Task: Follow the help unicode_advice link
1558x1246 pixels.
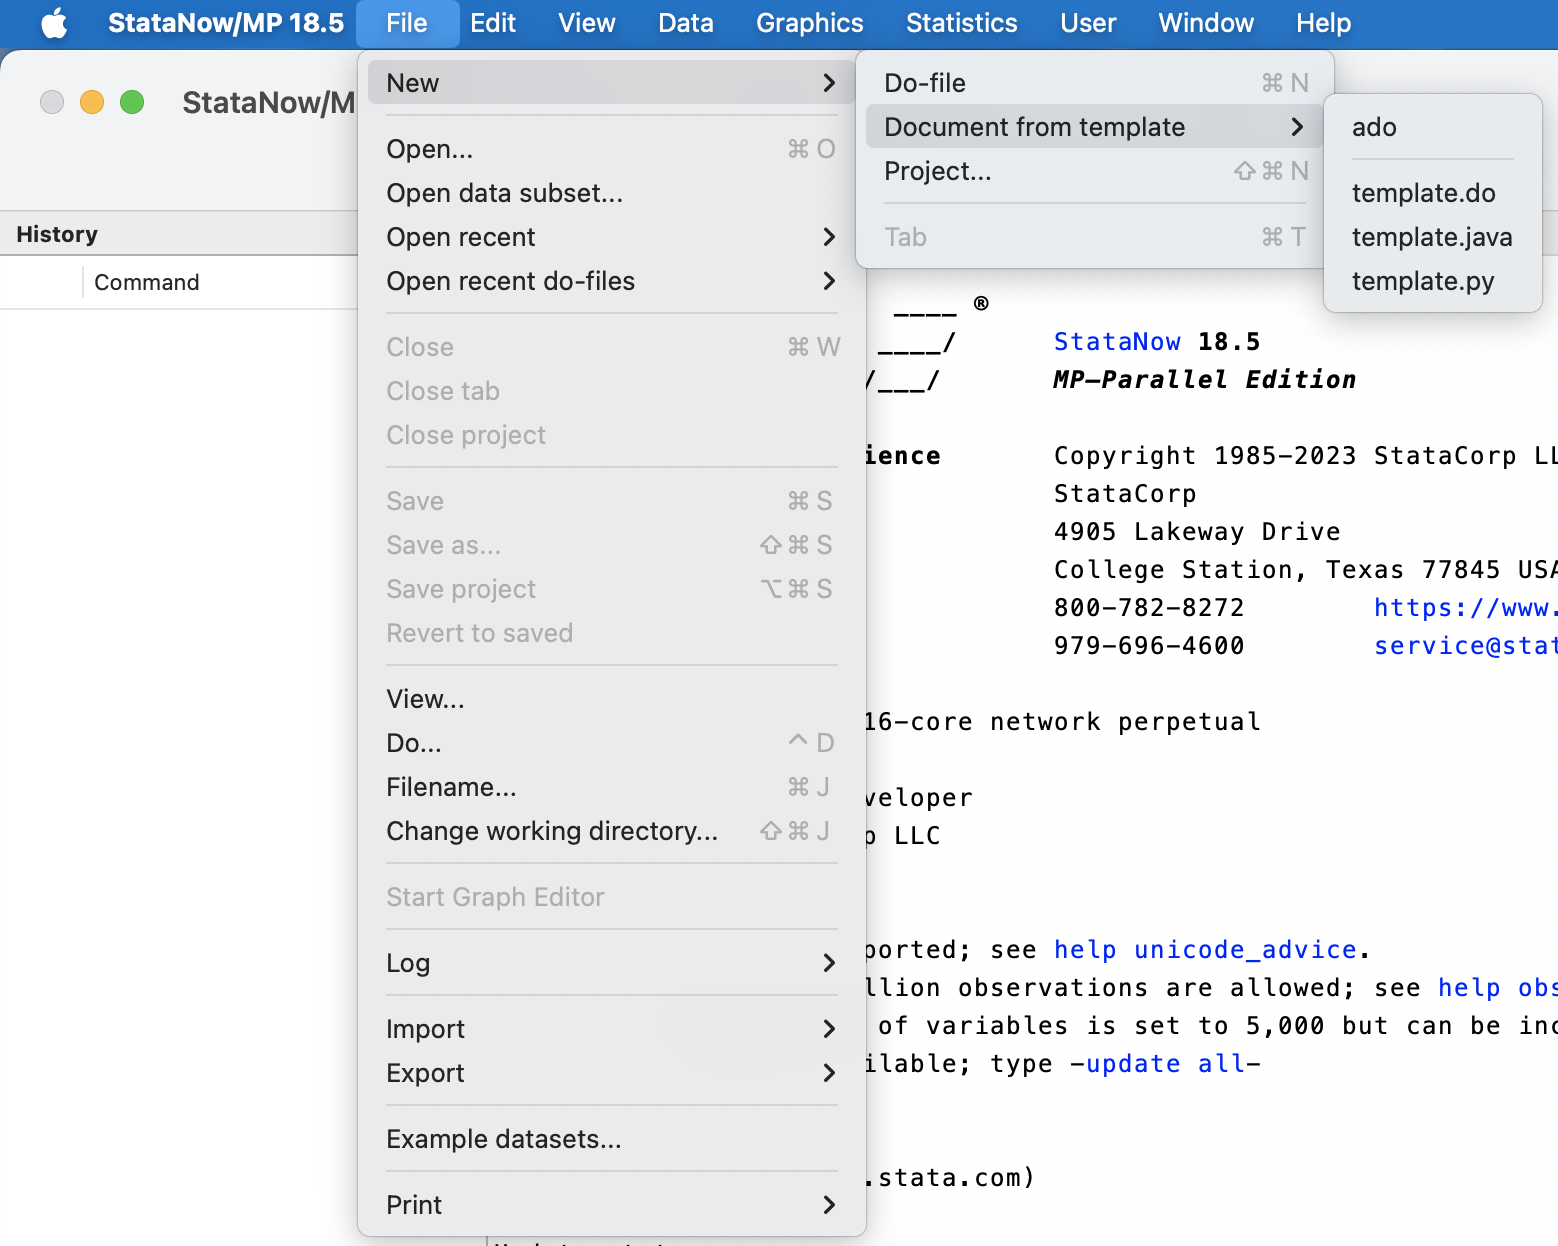Action: pyautogui.click(x=1205, y=949)
